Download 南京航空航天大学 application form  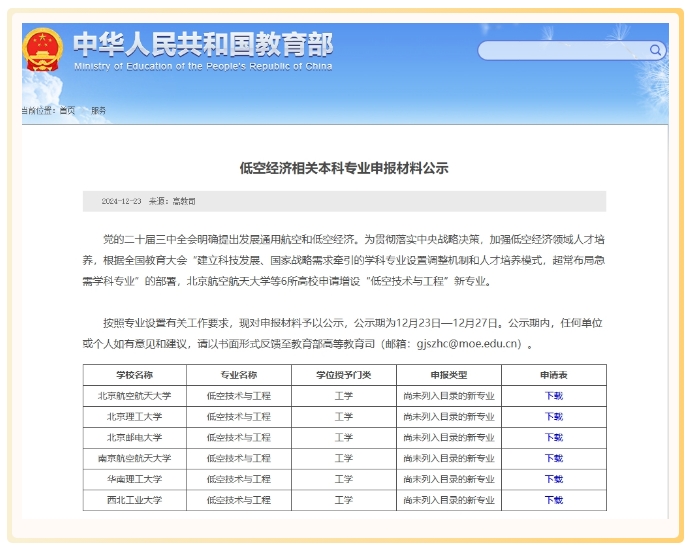pyautogui.click(x=554, y=458)
